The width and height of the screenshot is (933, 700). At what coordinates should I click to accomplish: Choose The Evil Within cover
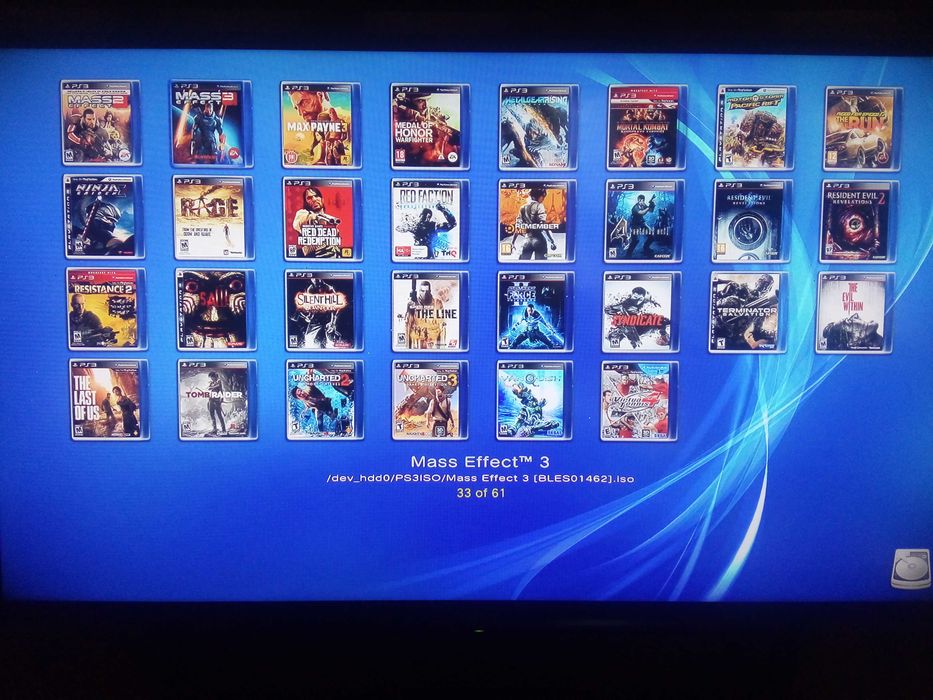[854, 313]
